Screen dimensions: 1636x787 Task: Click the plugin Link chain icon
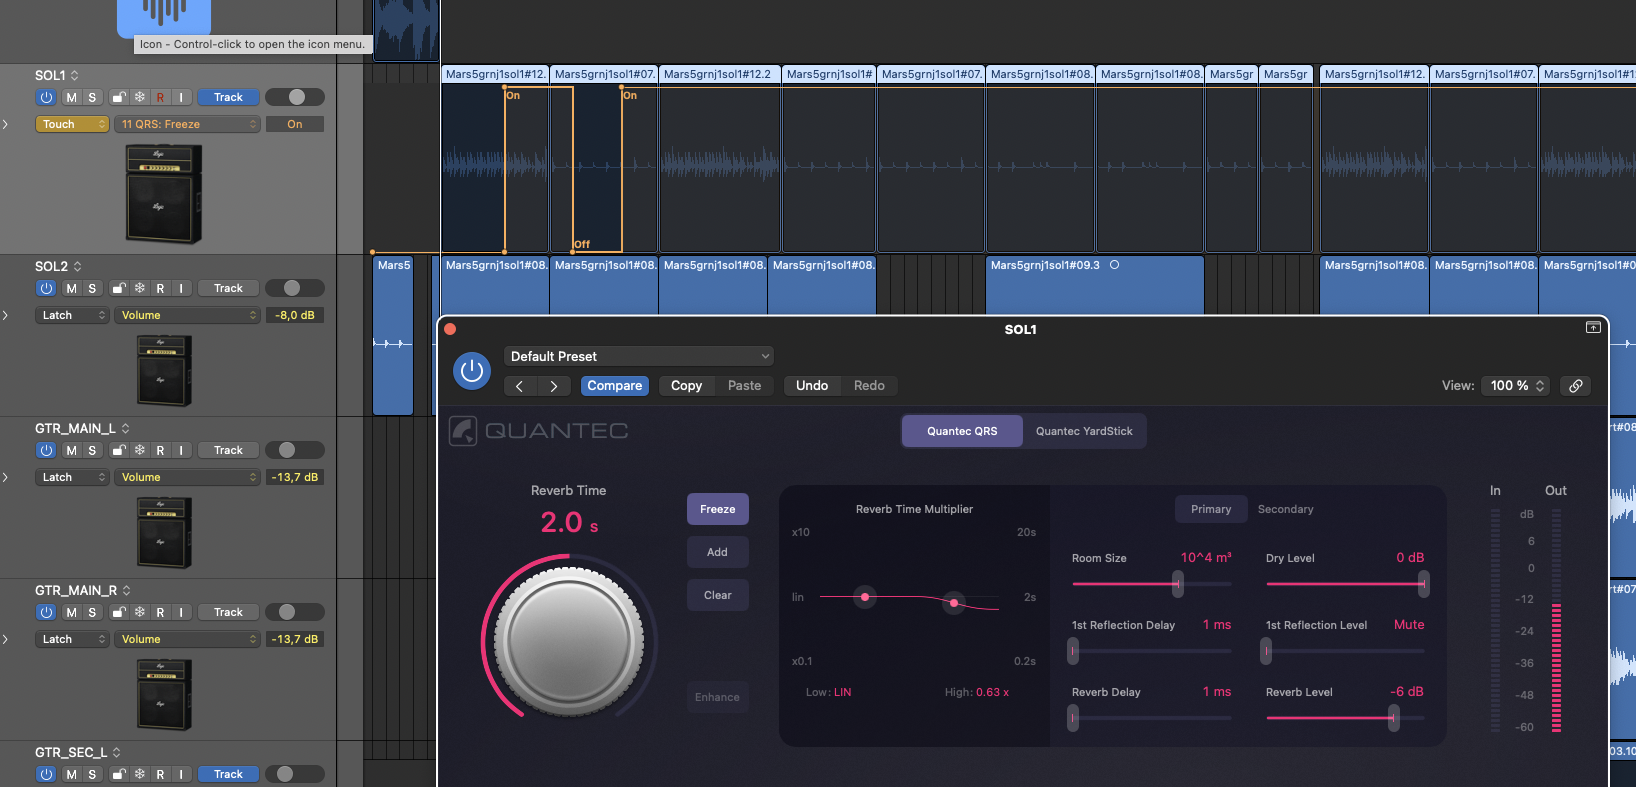click(1576, 386)
